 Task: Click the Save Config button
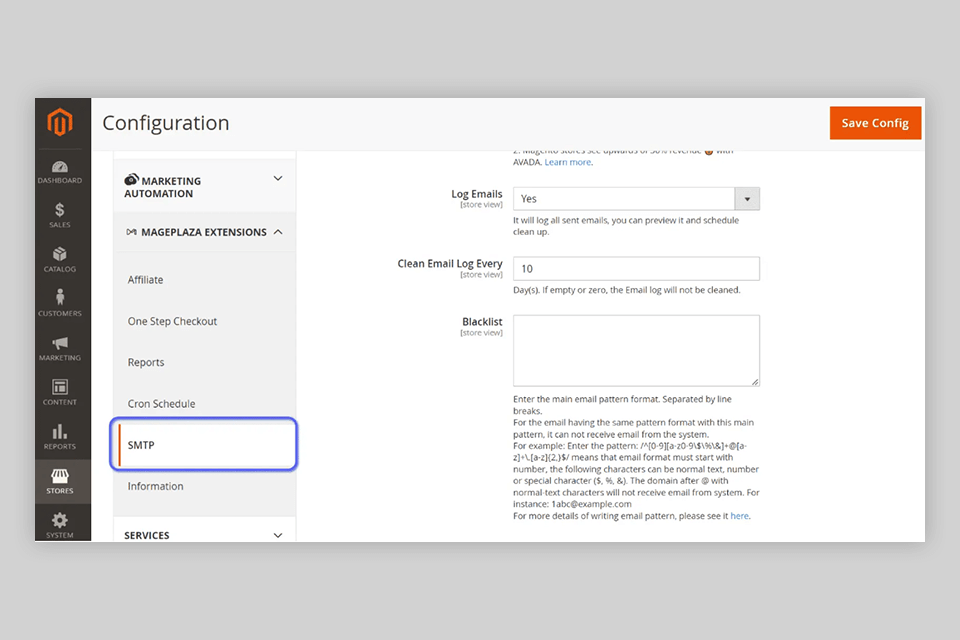(875, 123)
